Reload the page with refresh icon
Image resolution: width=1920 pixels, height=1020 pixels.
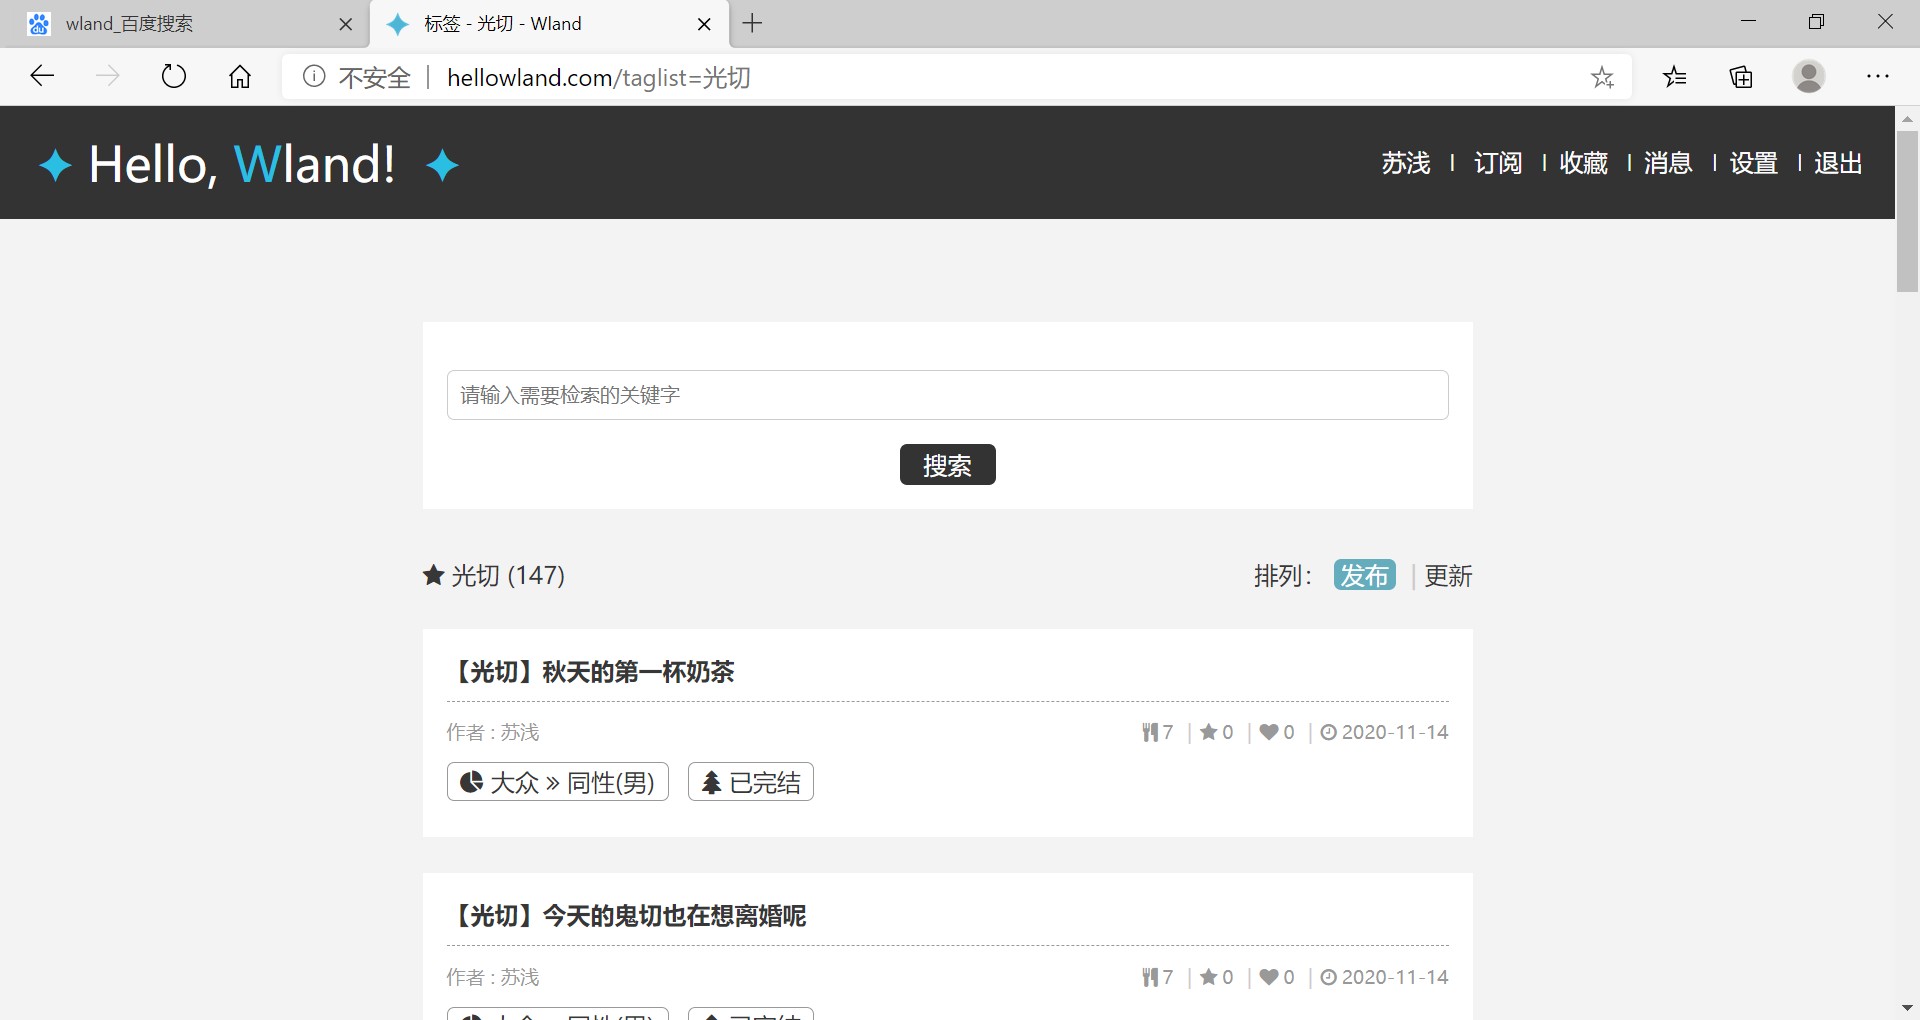[x=174, y=76]
